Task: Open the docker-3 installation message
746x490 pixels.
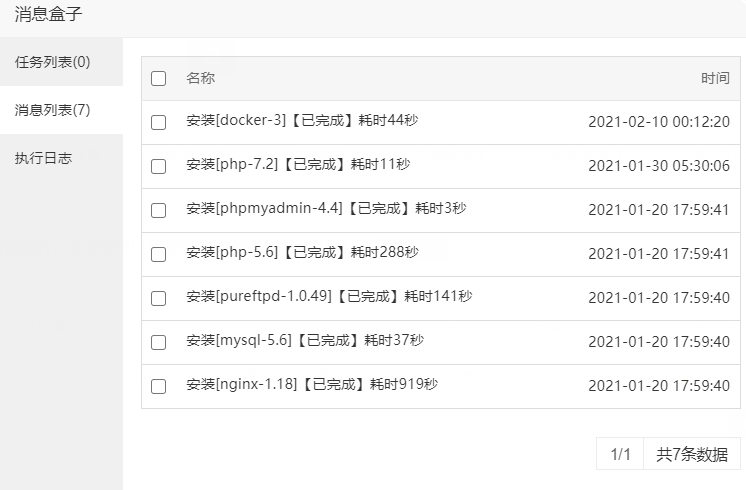Action: click(x=302, y=121)
